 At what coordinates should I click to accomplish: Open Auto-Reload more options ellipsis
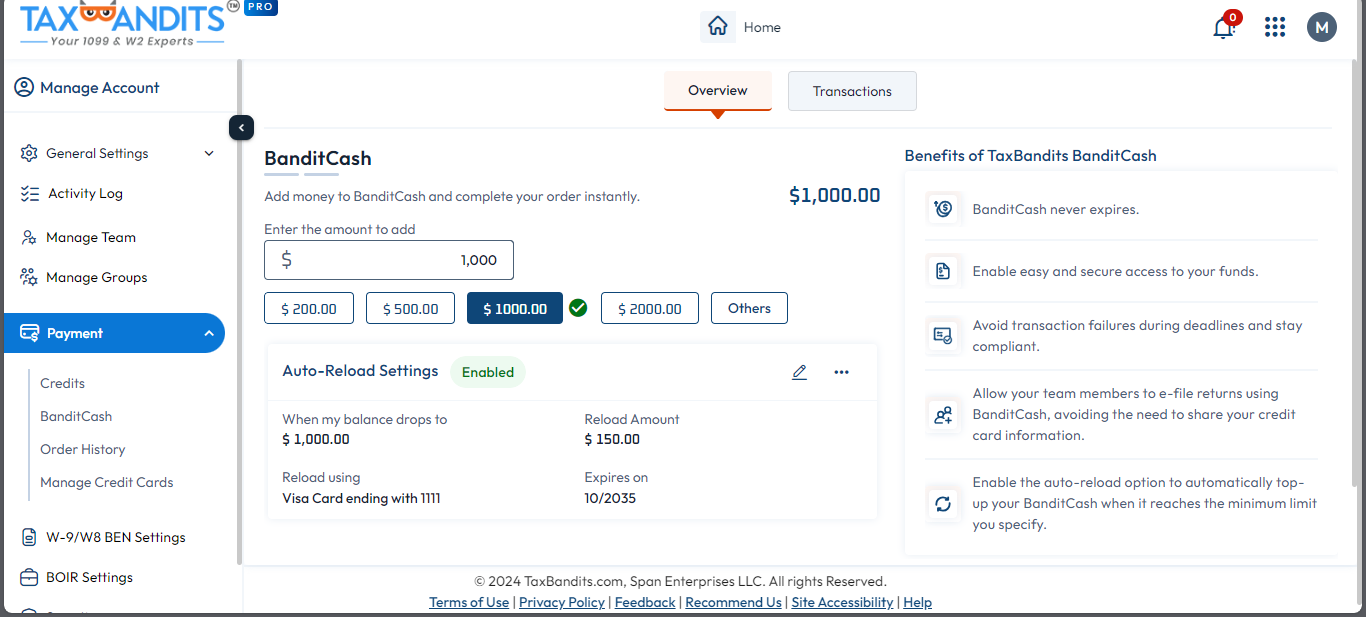point(841,372)
